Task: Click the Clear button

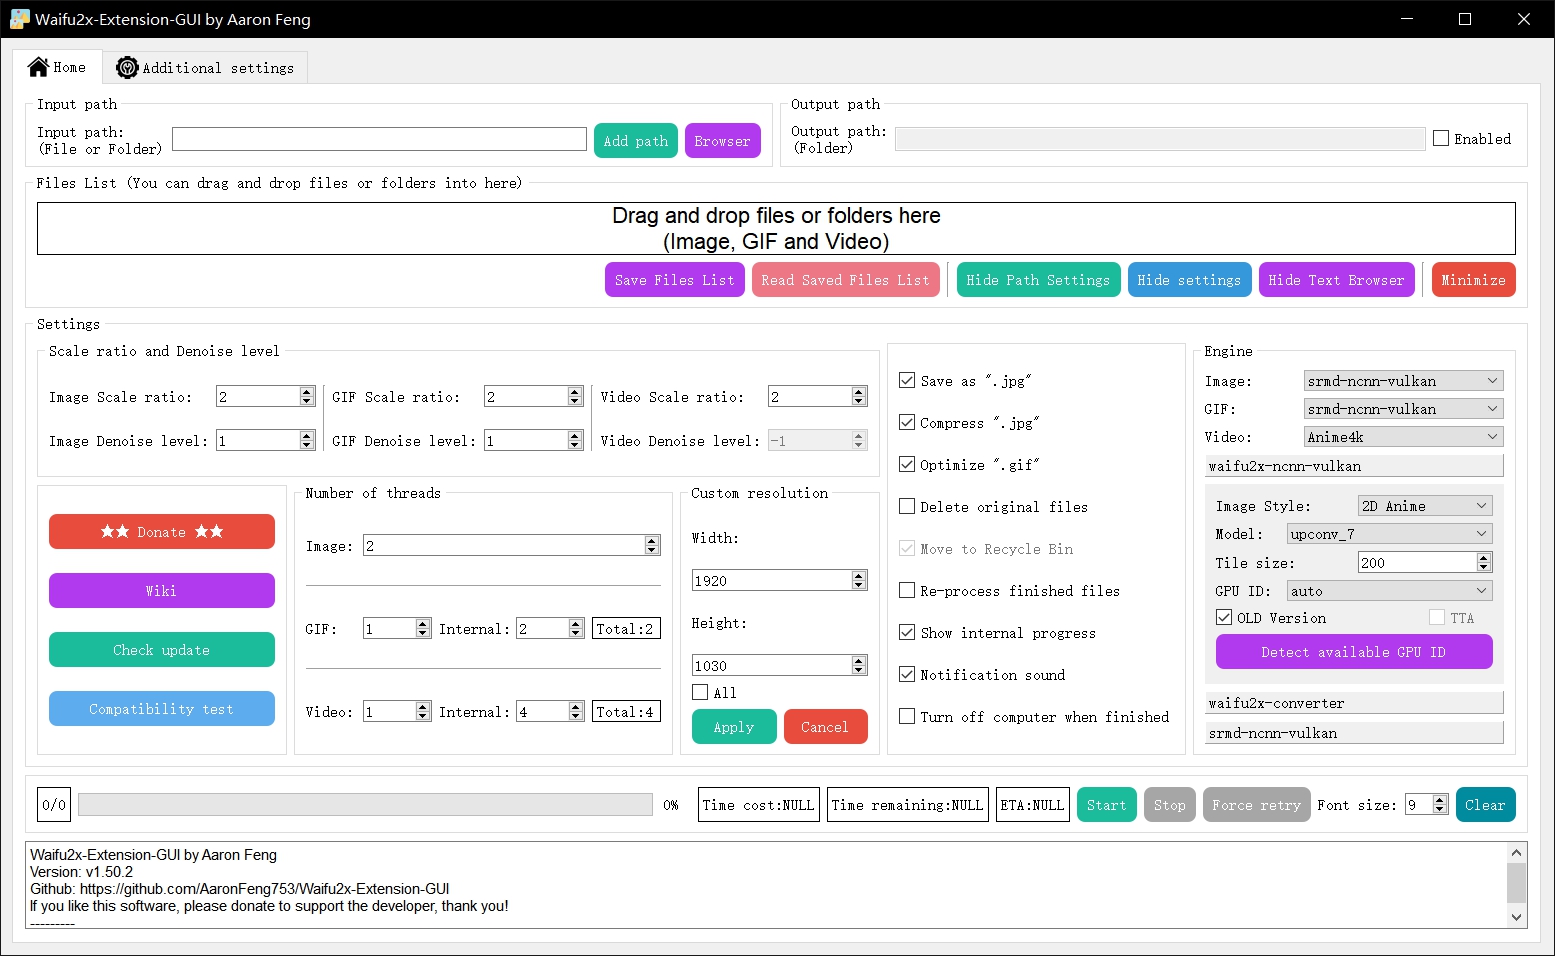Action: [x=1485, y=805]
